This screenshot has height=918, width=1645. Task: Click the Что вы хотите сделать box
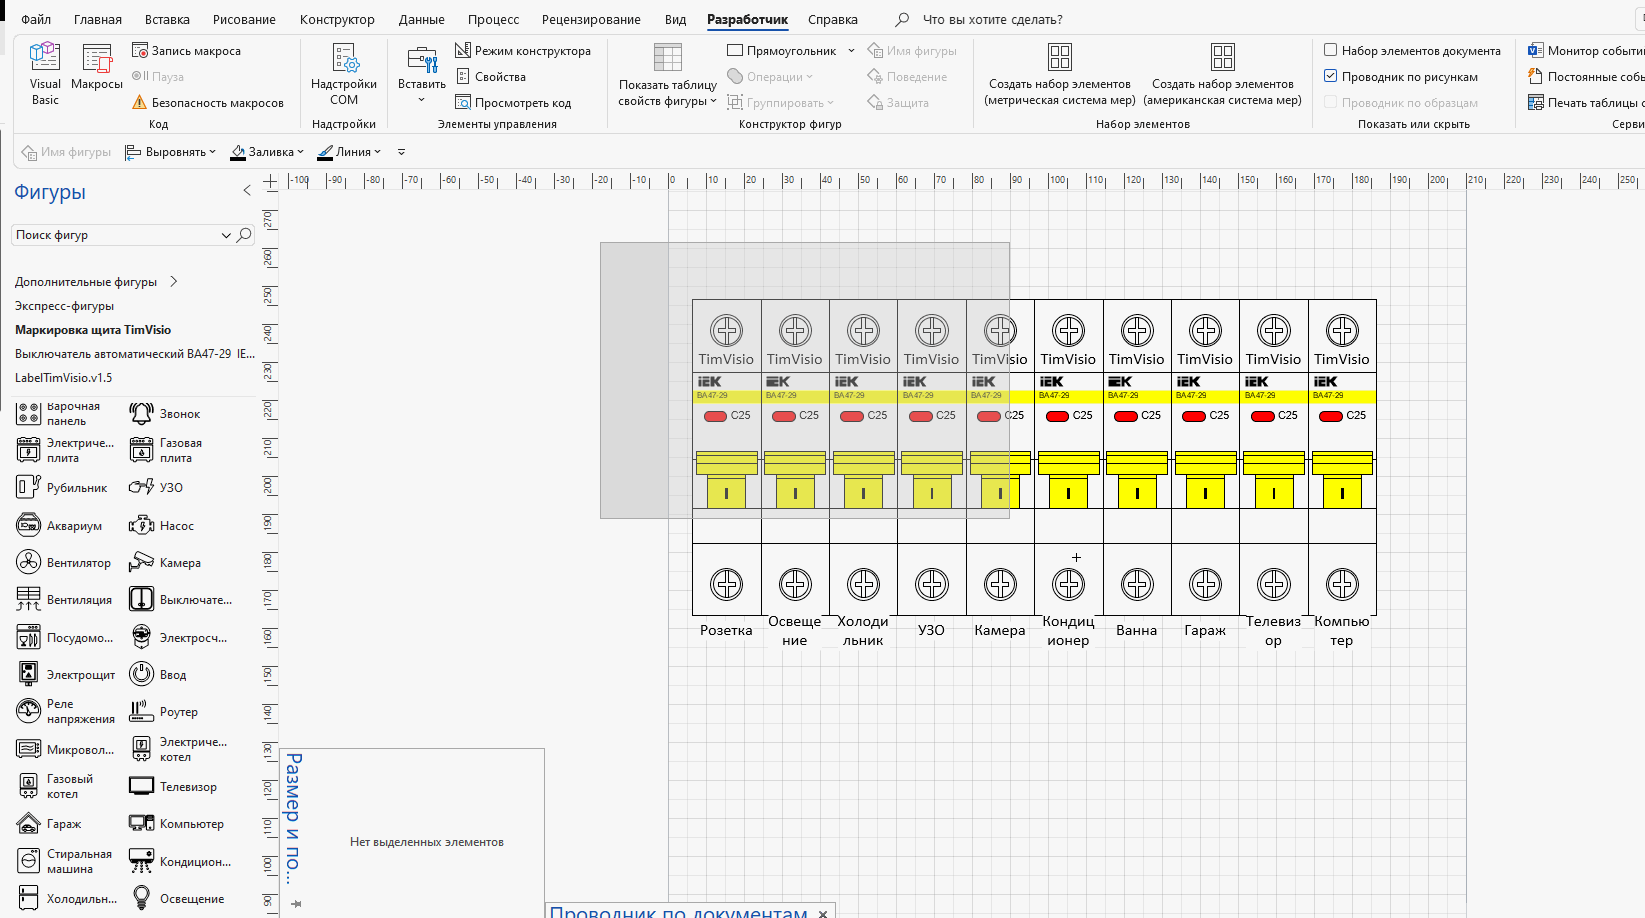pyautogui.click(x=992, y=19)
